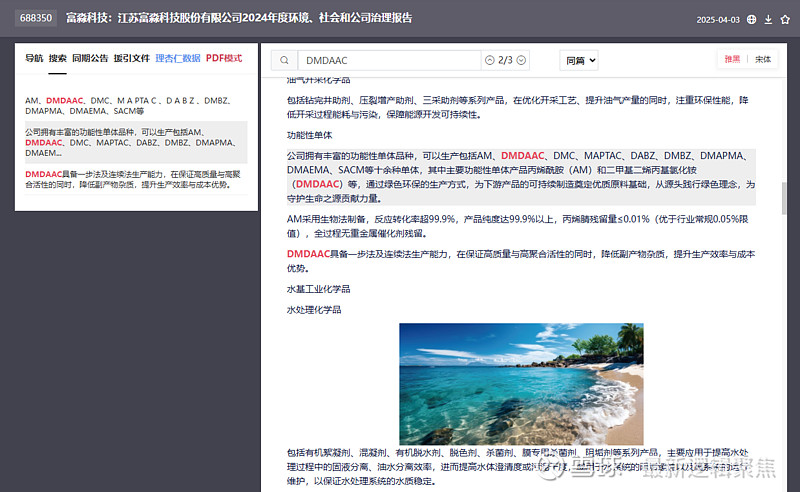This screenshot has height=492, width=800.
Task: Click the 2/3 match counter
Action: [x=505, y=60]
